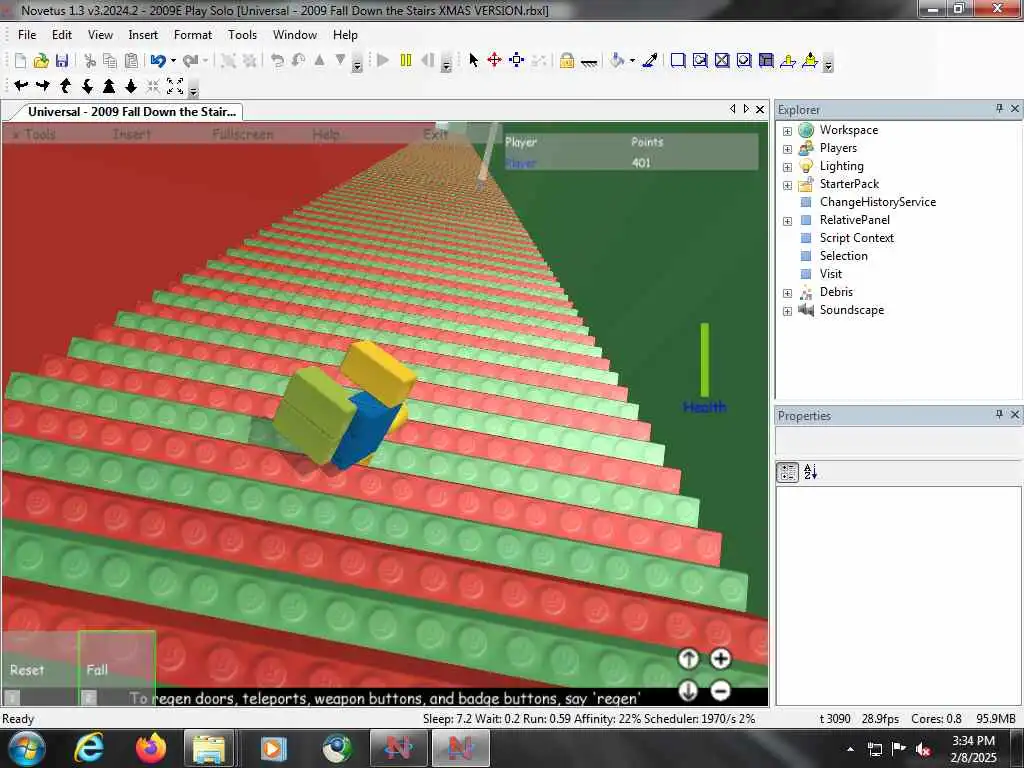Screen dimensions: 1024x768
Task: Click in-game zoom in plus button
Action: point(720,659)
